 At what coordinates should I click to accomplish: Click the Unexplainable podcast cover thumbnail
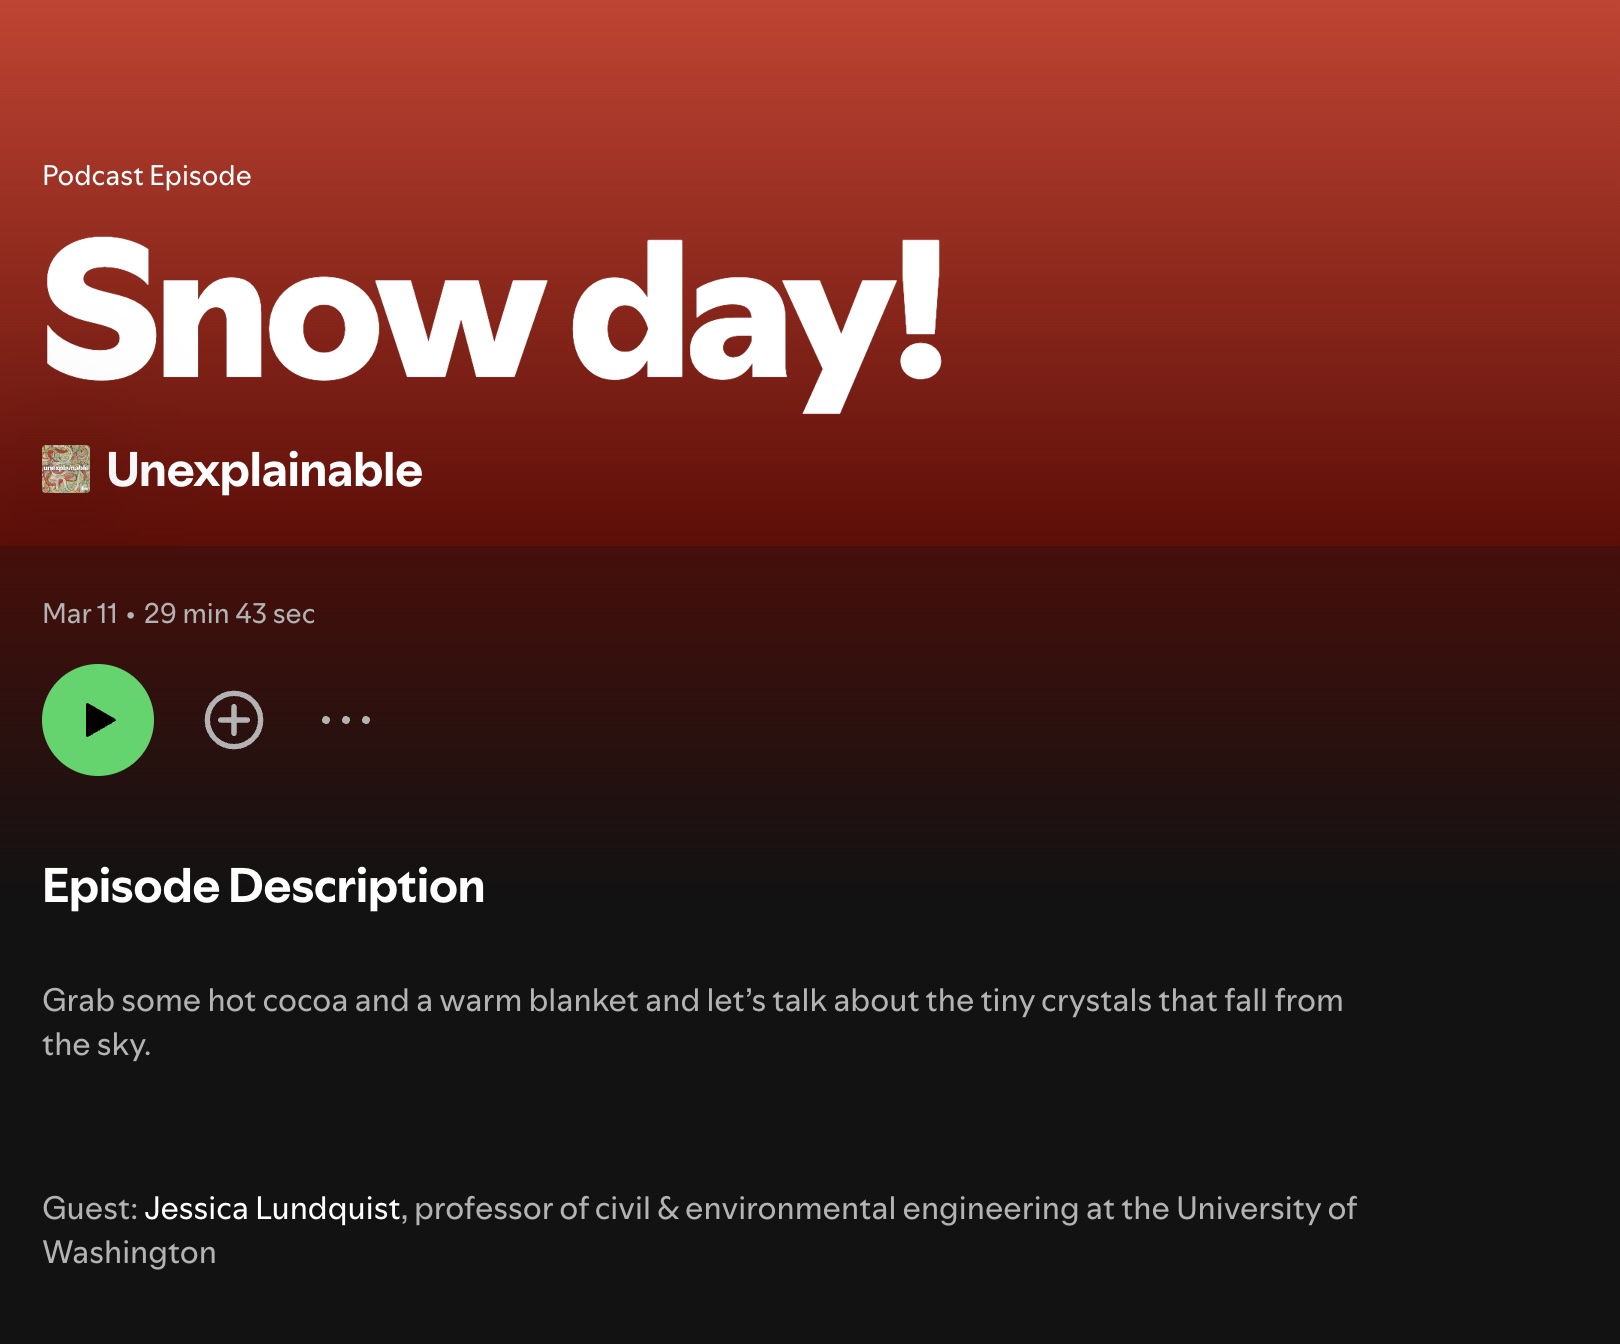click(66, 469)
